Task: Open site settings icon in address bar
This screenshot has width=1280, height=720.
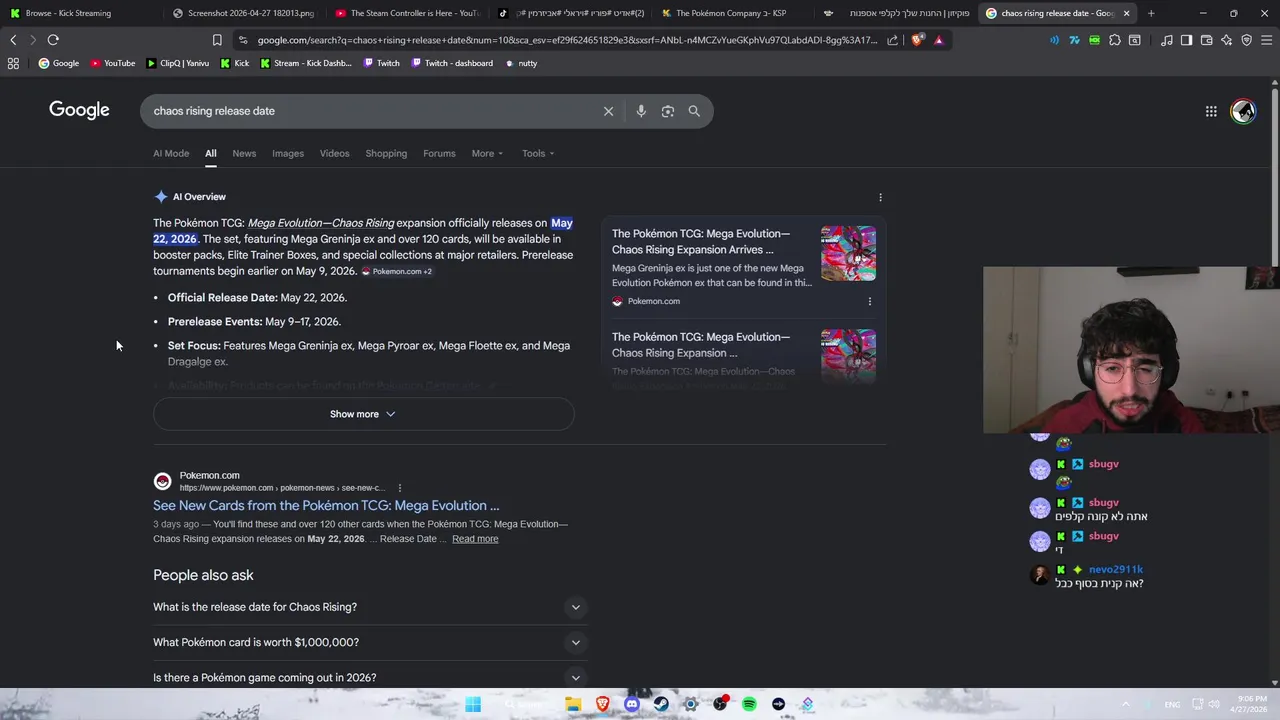Action: 243,40
